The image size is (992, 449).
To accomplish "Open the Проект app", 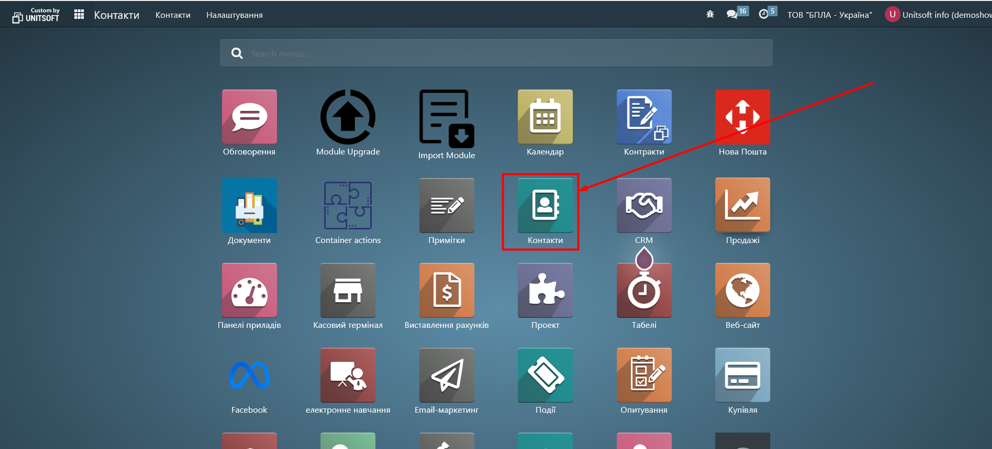I will (545, 290).
